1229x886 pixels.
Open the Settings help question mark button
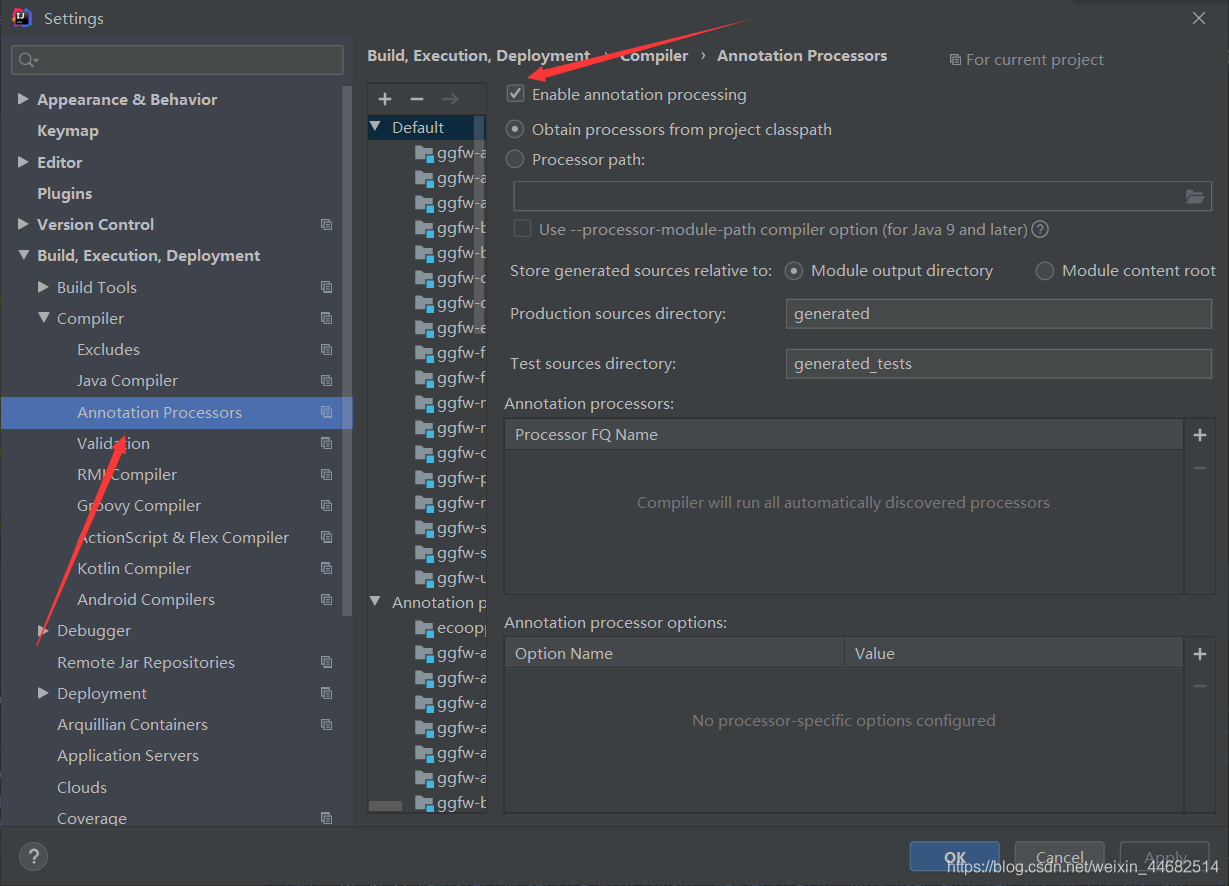[33, 857]
